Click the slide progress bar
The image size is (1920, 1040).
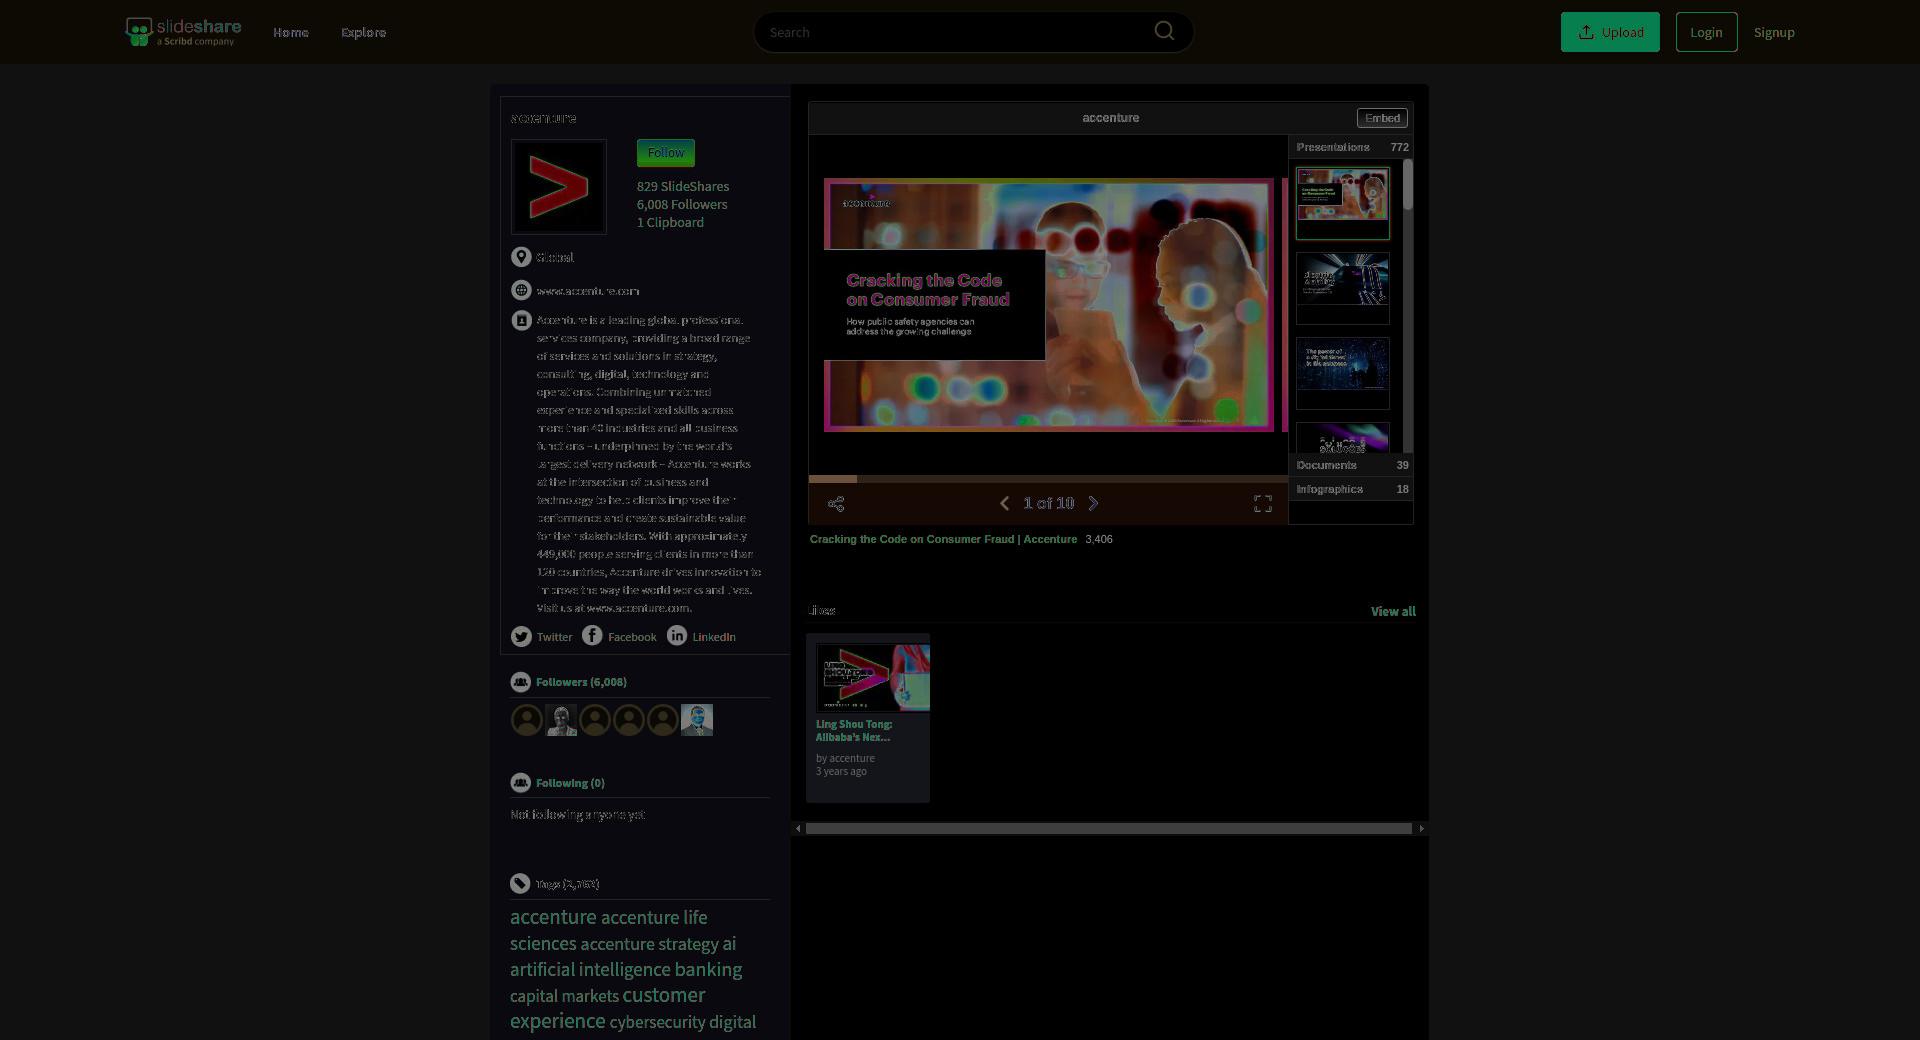pos(1048,479)
